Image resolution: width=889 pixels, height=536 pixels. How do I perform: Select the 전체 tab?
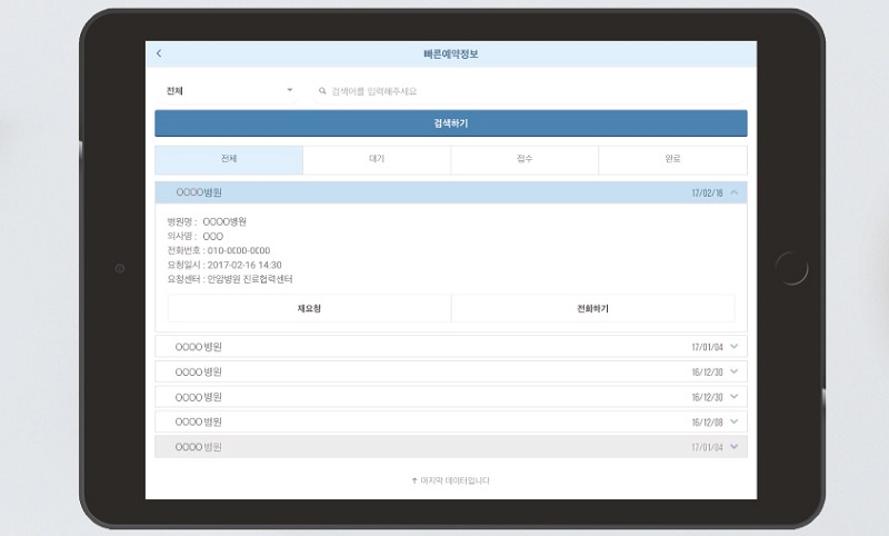[x=229, y=160]
